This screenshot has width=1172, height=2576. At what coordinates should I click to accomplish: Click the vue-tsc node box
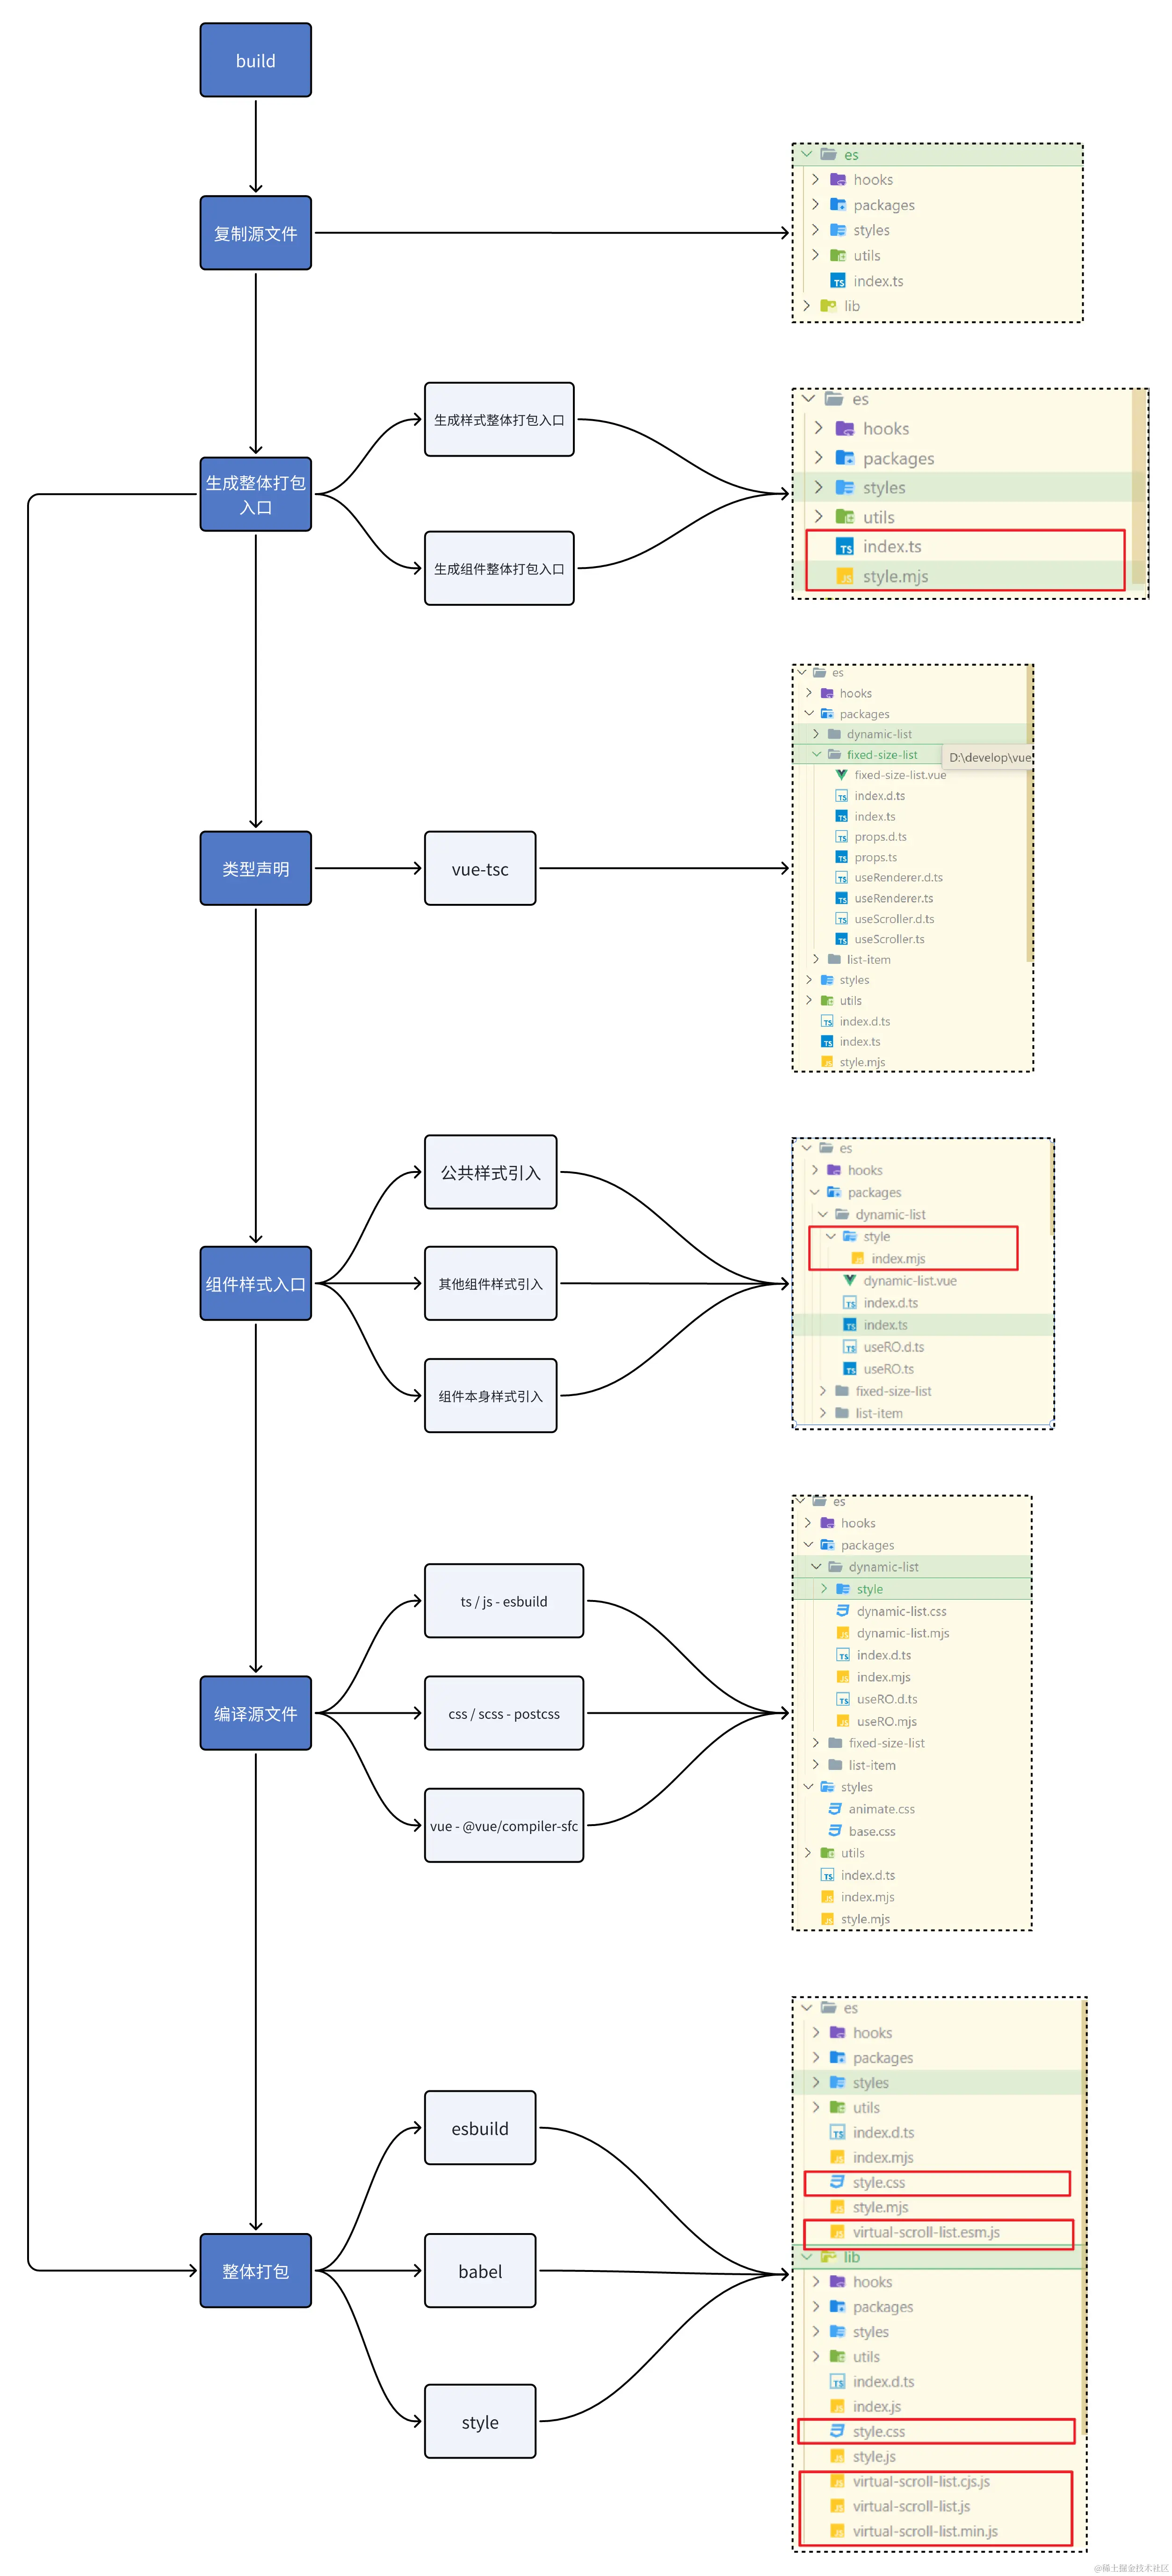(479, 868)
